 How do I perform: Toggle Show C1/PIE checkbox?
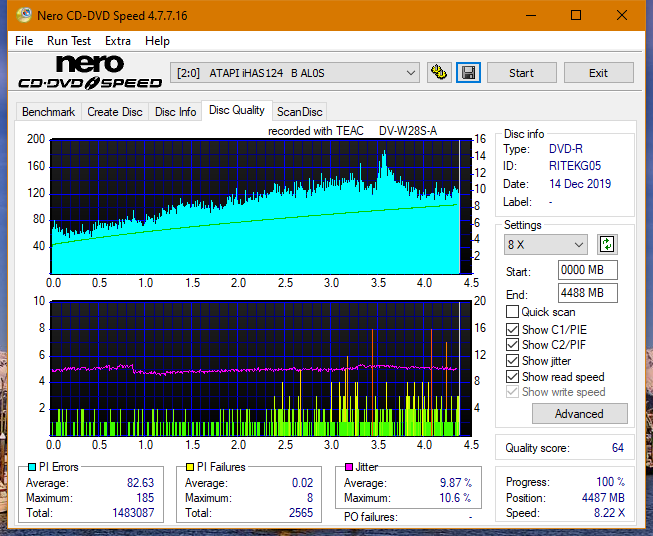[x=512, y=329]
